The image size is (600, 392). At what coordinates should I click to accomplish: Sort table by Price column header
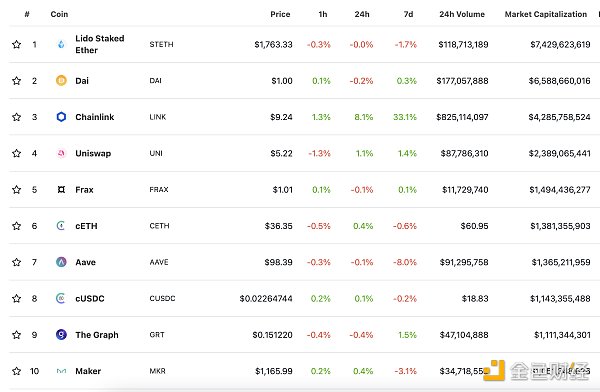tap(280, 14)
